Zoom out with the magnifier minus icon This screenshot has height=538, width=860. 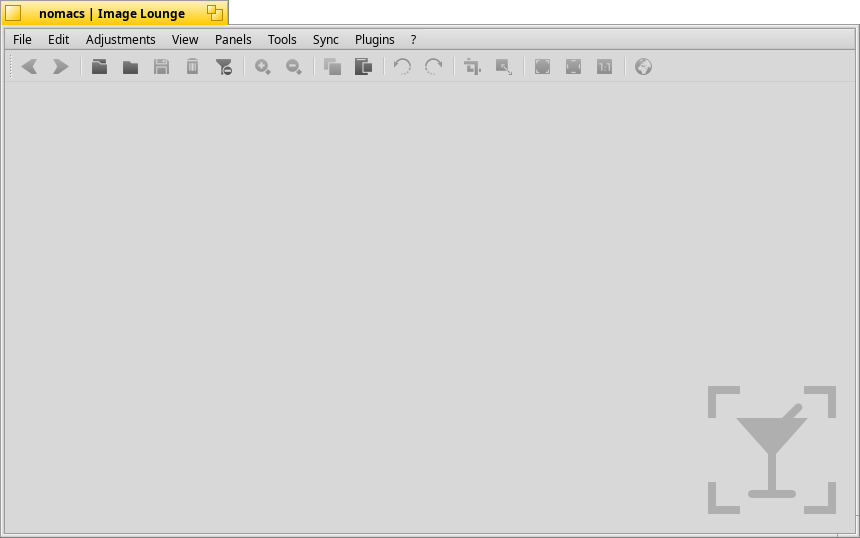click(293, 67)
